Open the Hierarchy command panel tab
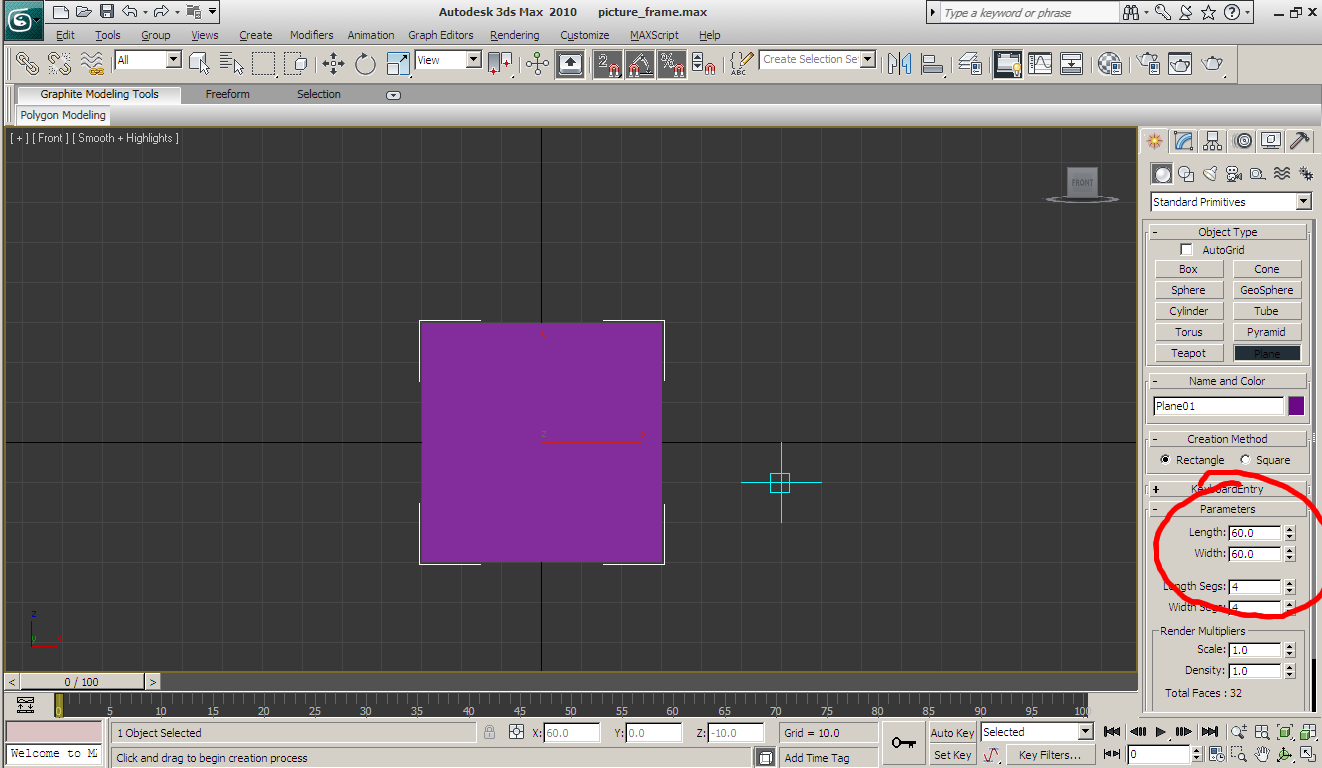The height and width of the screenshot is (768, 1322). click(x=1212, y=141)
